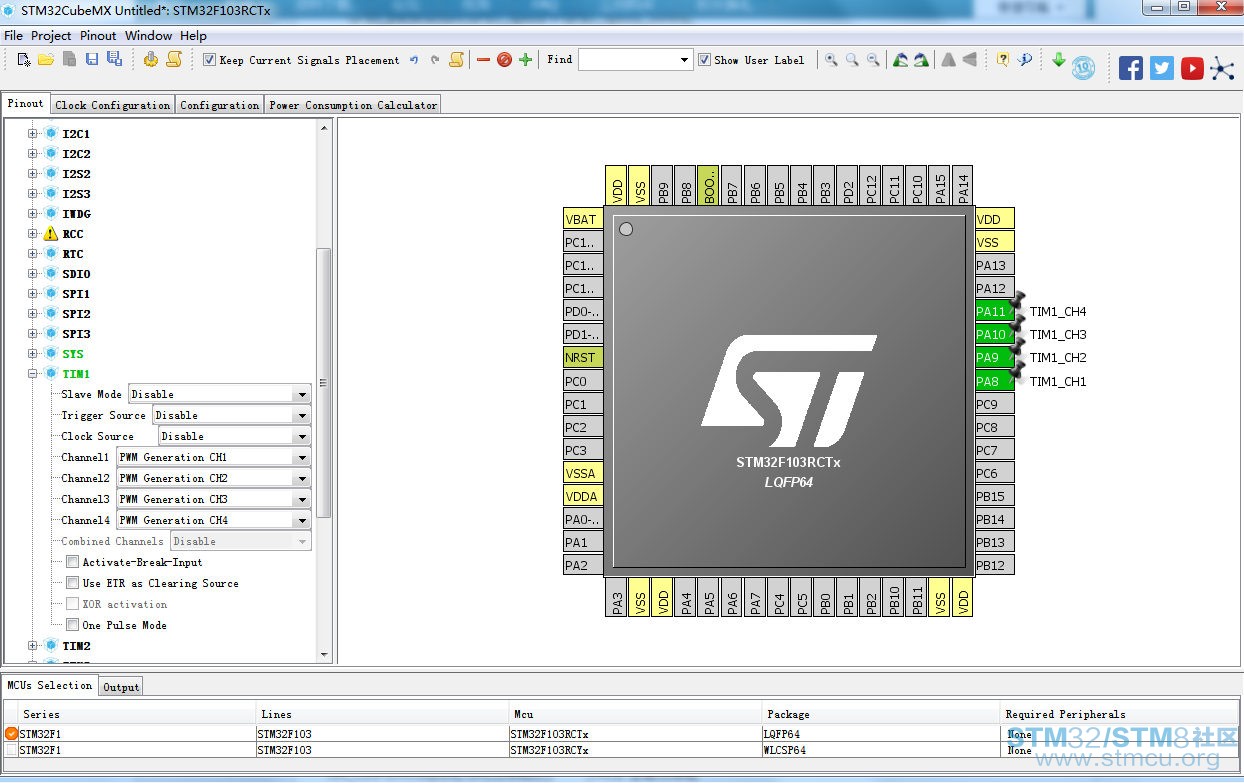Screen dimensions: 1244x783
Task: Open the Slave Mode dropdown
Action: point(219,394)
